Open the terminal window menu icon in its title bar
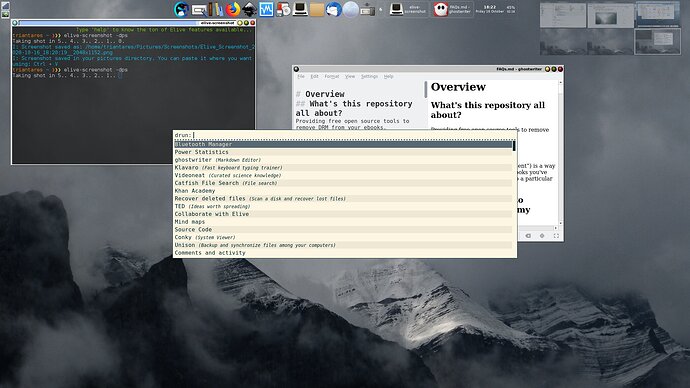The height and width of the screenshot is (388, 690). pos(15,23)
